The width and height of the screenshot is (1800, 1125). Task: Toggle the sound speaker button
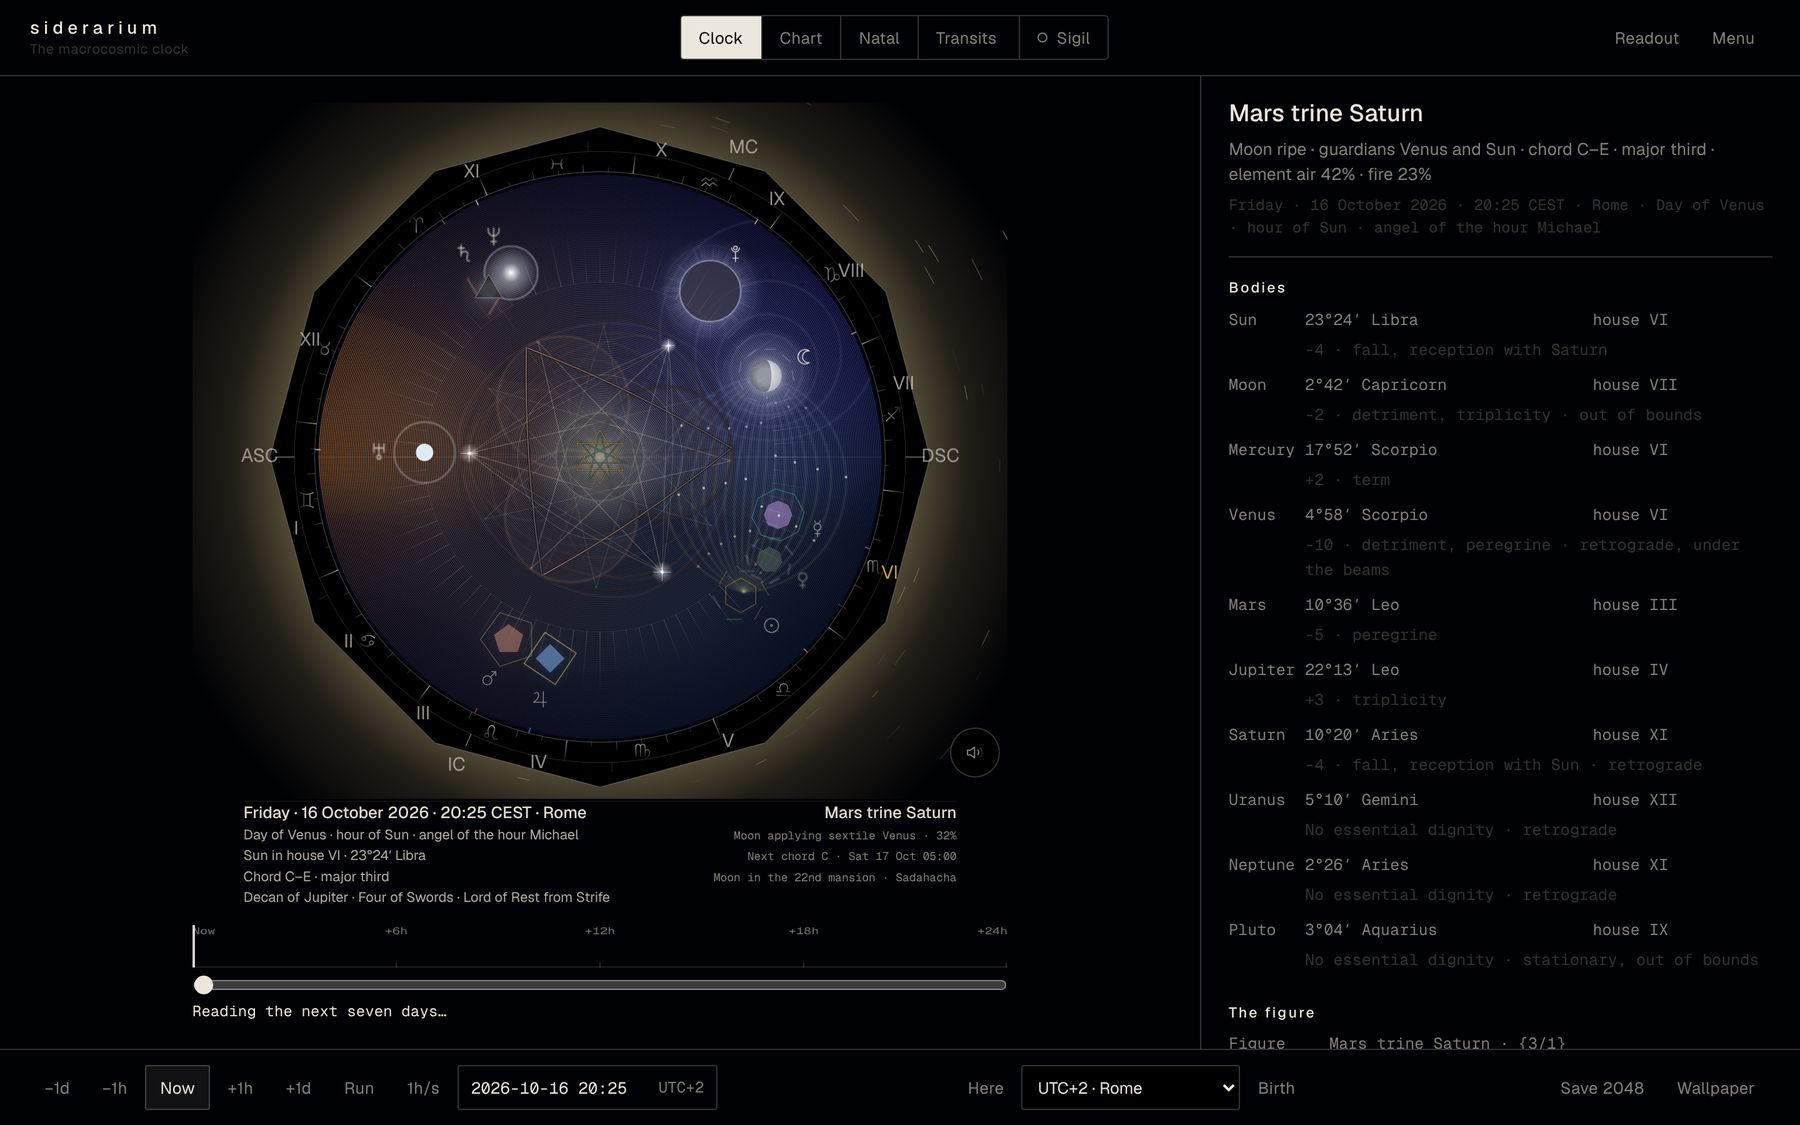(974, 752)
